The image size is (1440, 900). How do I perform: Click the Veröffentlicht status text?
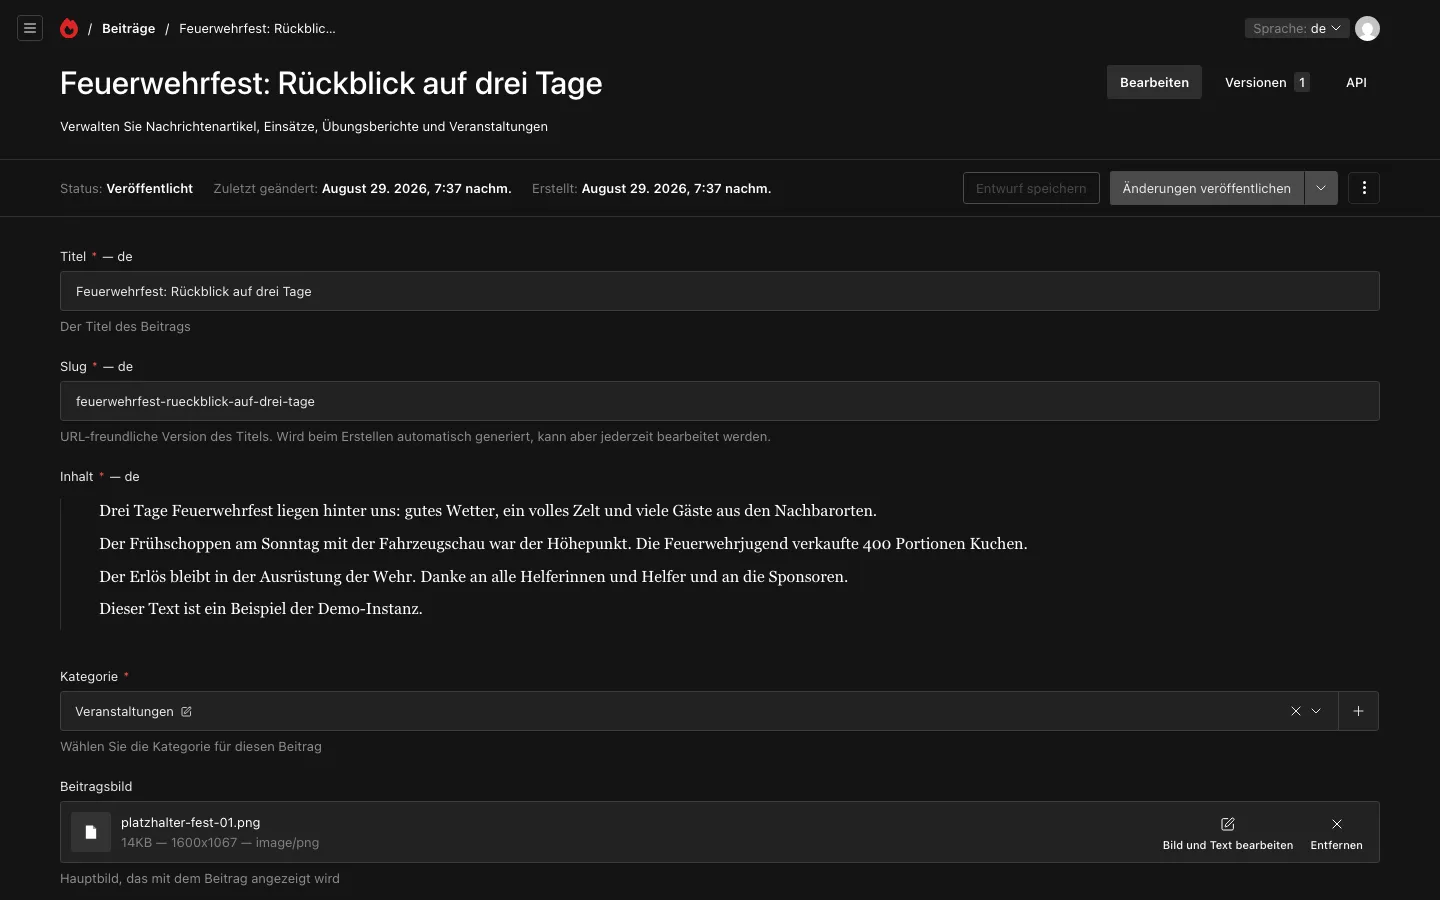[150, 188]
